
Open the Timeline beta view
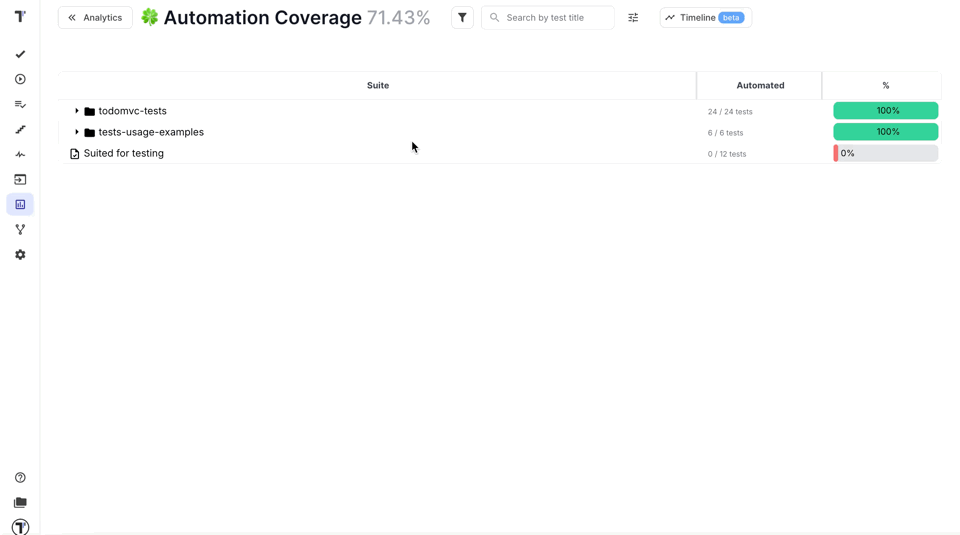point(705,17)
